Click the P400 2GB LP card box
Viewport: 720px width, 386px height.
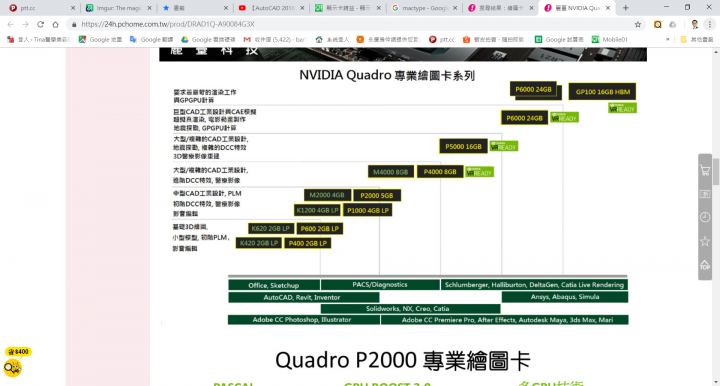tap(308, 243)
